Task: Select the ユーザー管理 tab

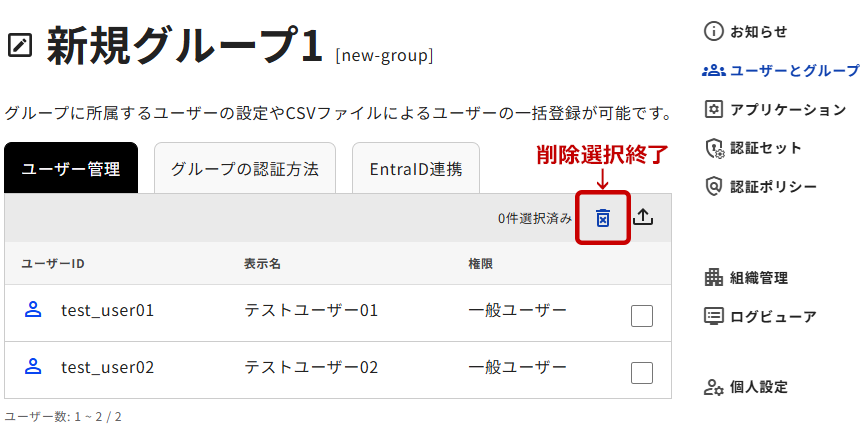Action: (x=71, y=168)
